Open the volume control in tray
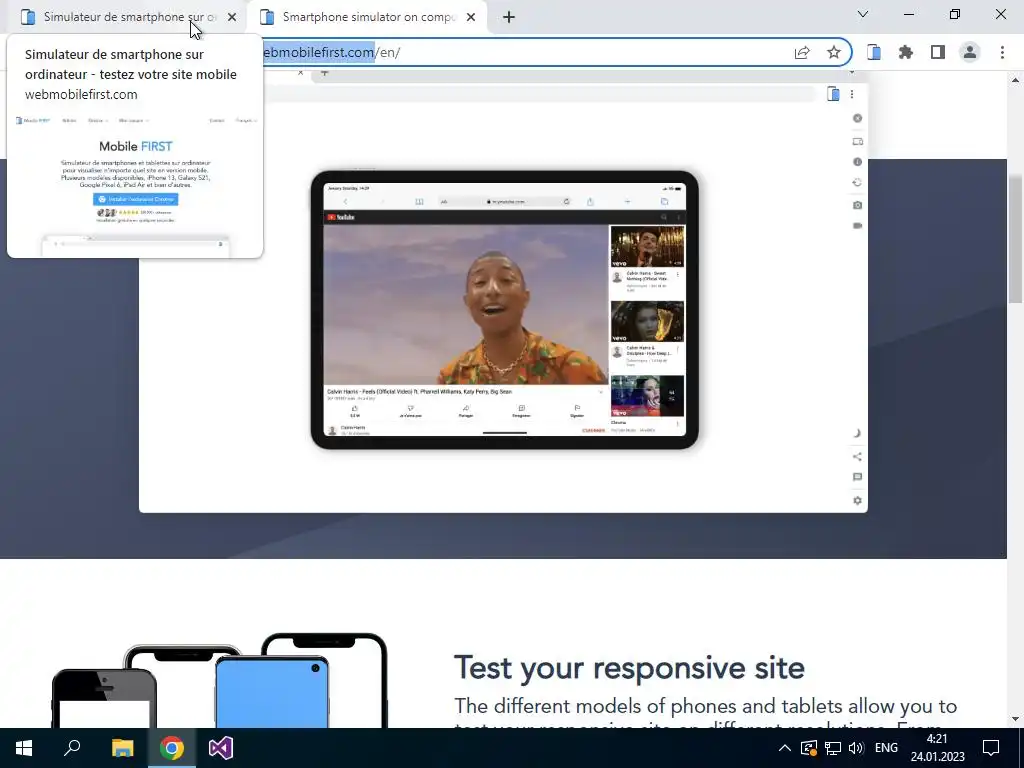 tap(856, 748)
